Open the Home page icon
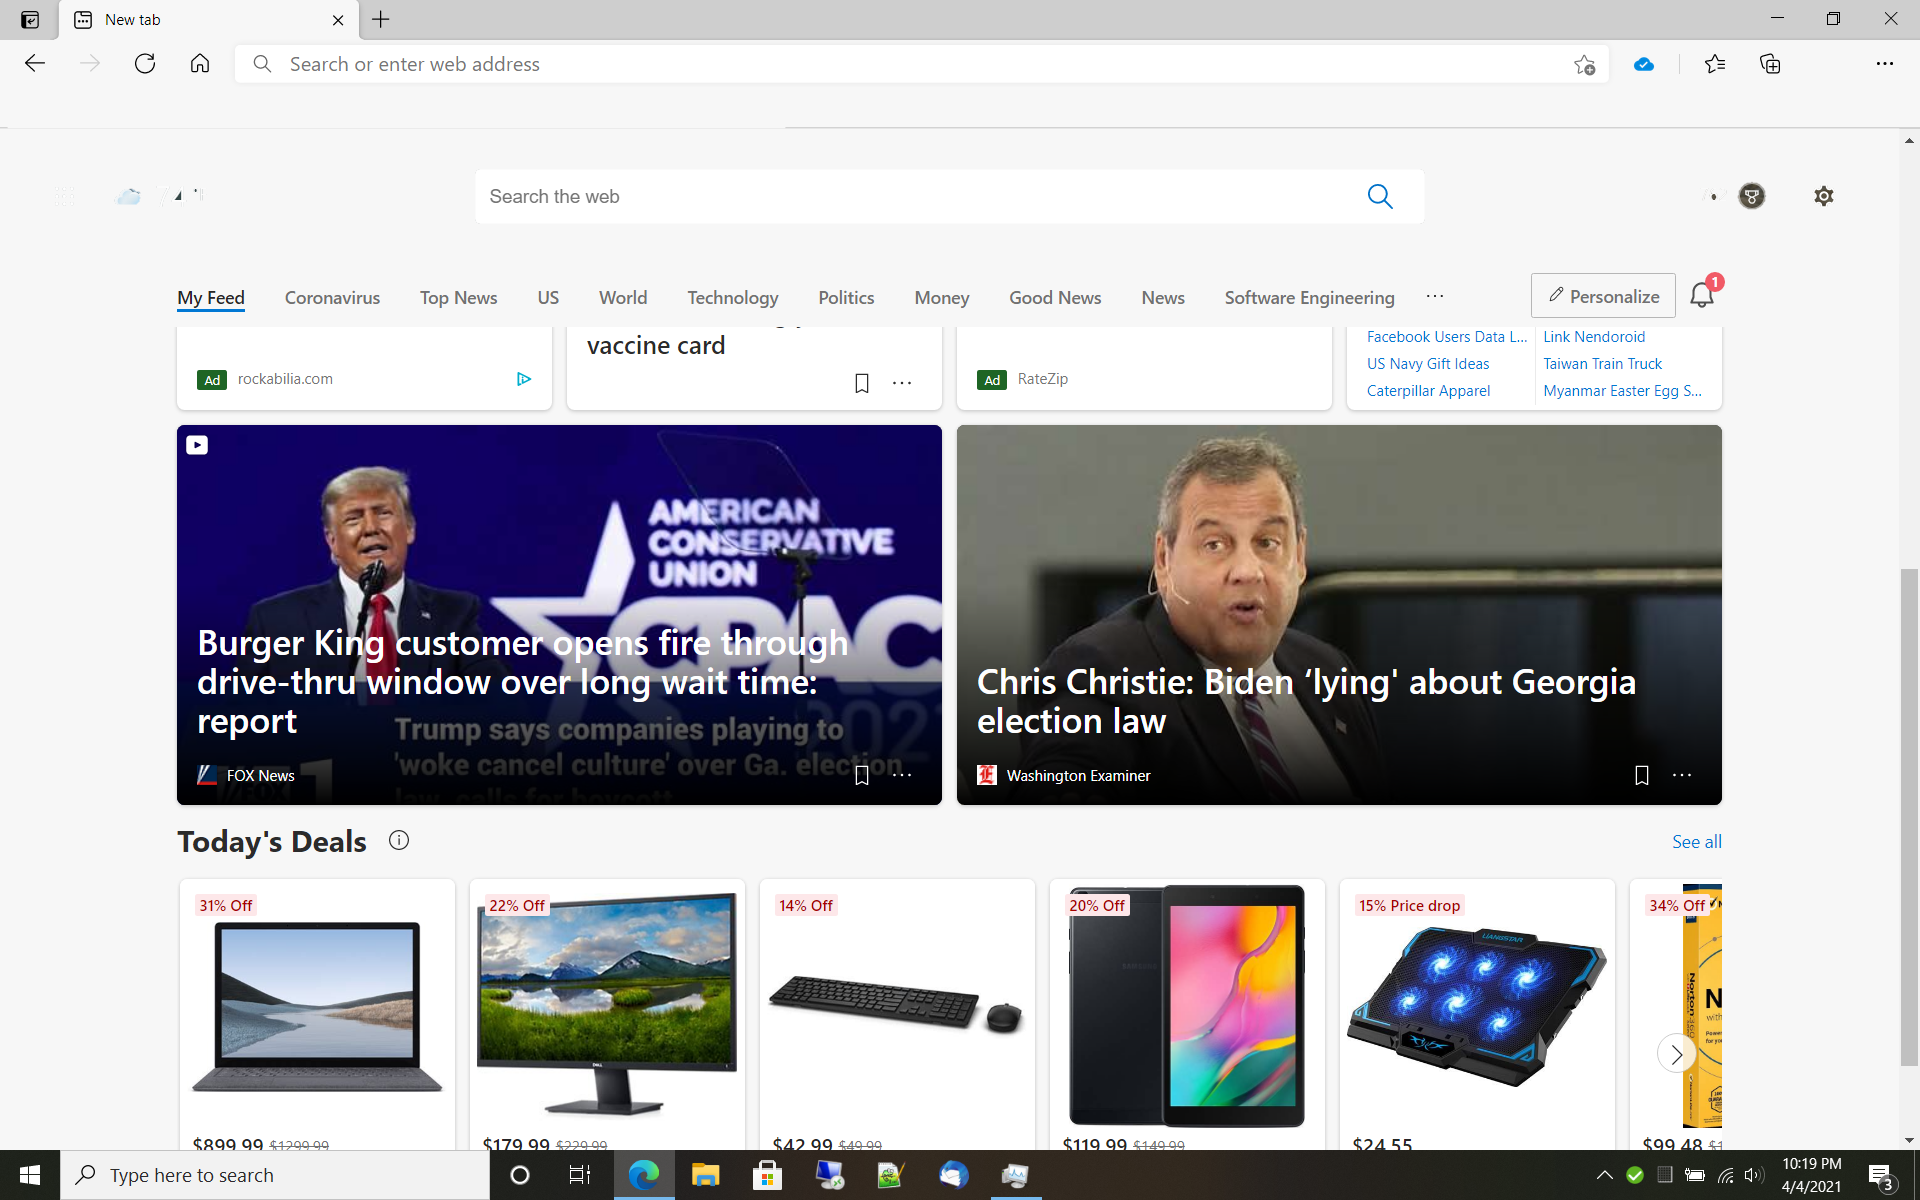The image size is (1920, 1200). click(200, 64)
